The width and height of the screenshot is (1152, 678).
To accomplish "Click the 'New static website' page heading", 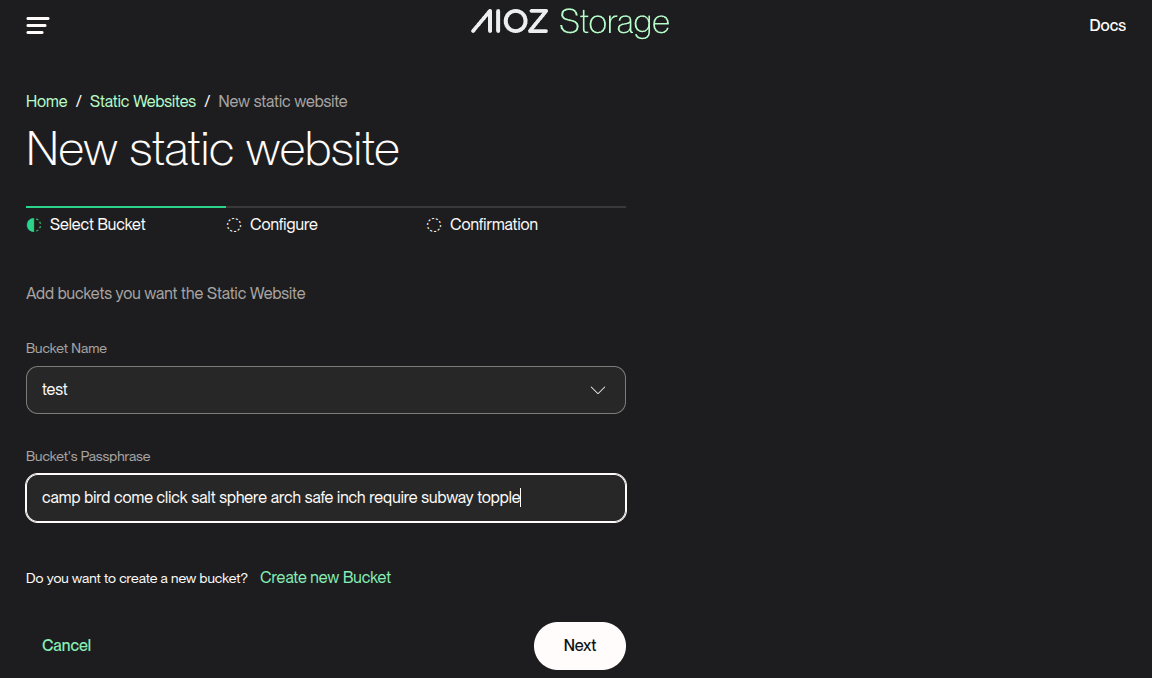I will pos(213,150).
